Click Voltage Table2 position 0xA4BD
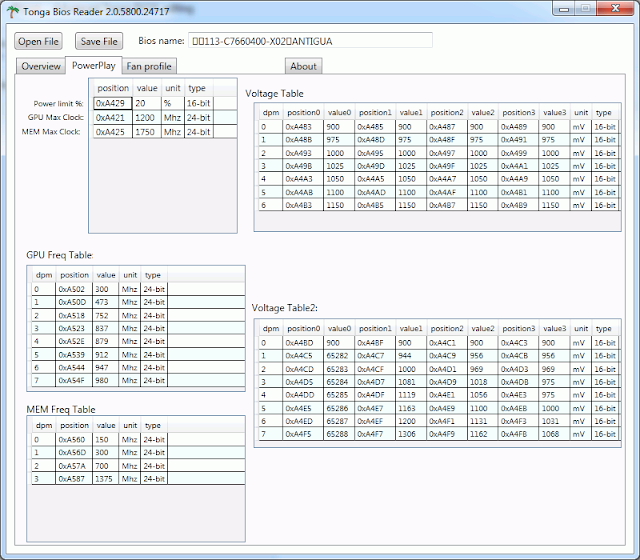Screen dimensions: 640x560 point(303,343)
